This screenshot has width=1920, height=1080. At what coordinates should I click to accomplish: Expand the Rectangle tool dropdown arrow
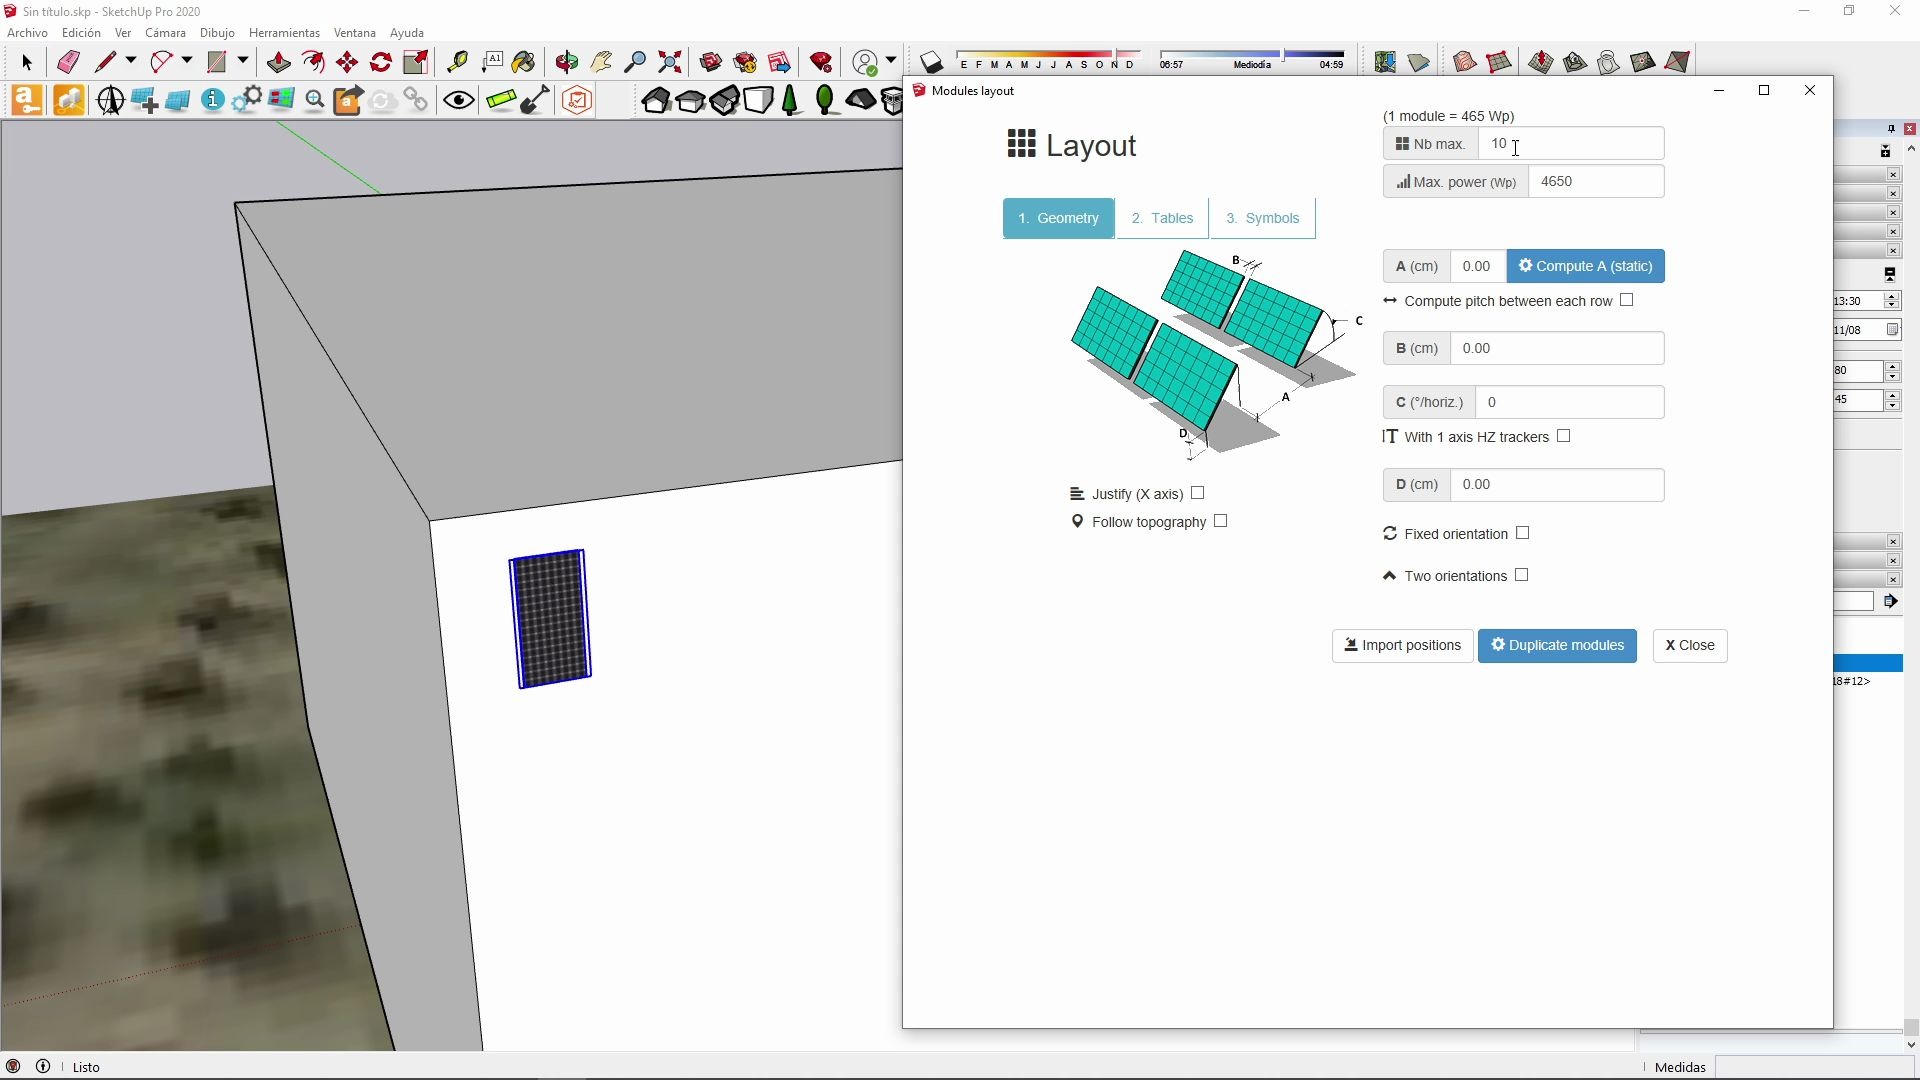242,61
